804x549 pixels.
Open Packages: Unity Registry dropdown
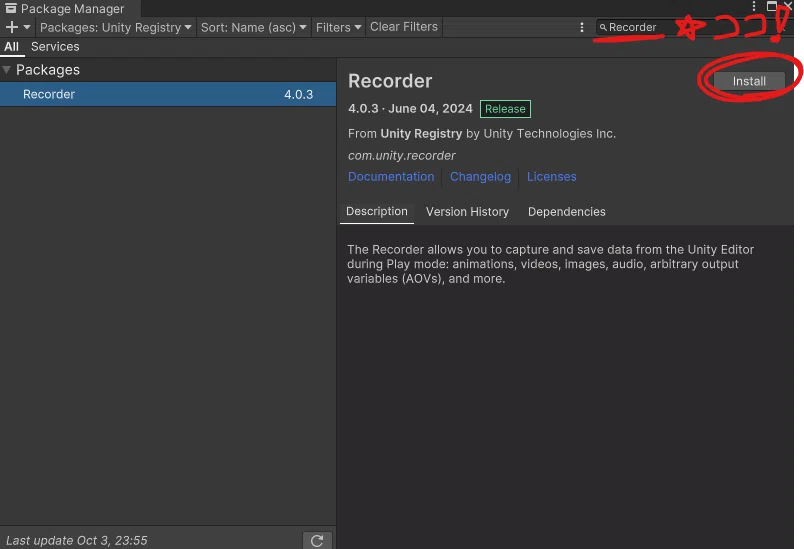pyautogui.click(x=115, y=27)
